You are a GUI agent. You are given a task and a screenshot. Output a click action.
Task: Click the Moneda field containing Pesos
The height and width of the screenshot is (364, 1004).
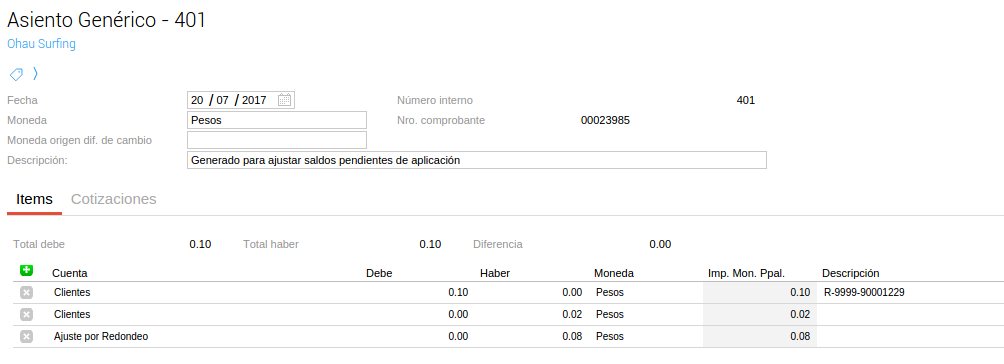click(x=277, y=120)
